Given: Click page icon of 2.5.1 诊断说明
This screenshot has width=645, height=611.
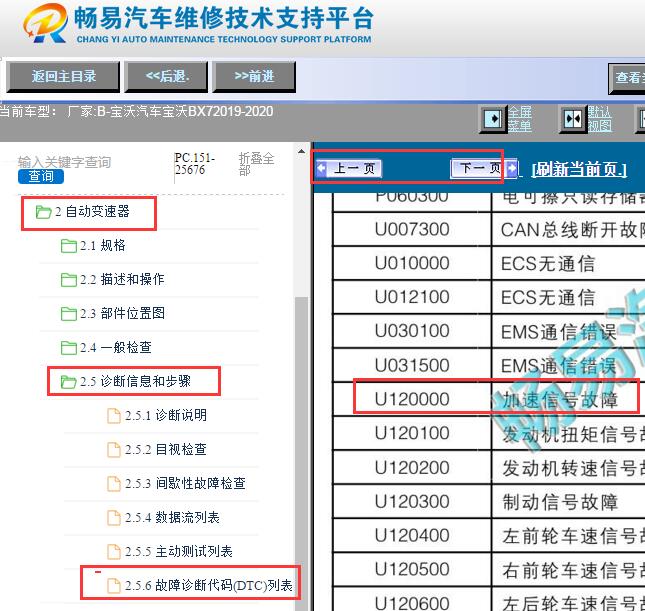Looking at the screenshot, I should 114,416.
